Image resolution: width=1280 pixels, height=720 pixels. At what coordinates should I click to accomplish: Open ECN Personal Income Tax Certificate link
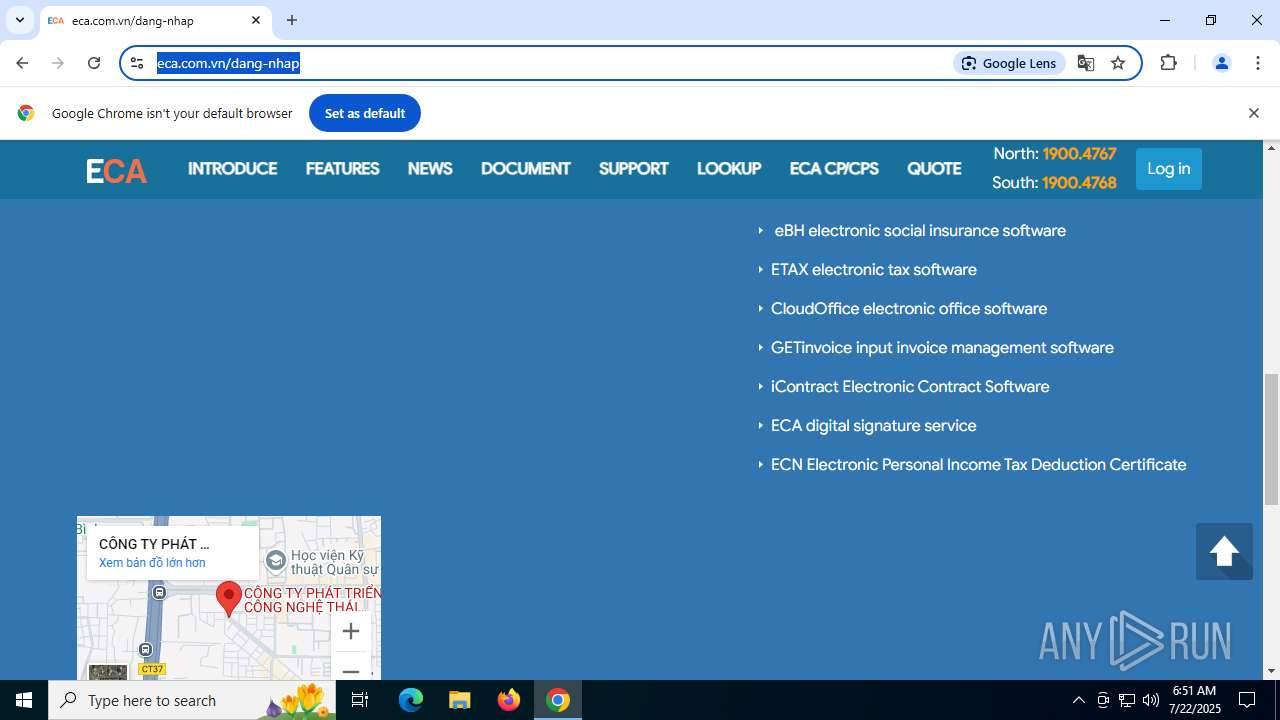tap(978, 465)
